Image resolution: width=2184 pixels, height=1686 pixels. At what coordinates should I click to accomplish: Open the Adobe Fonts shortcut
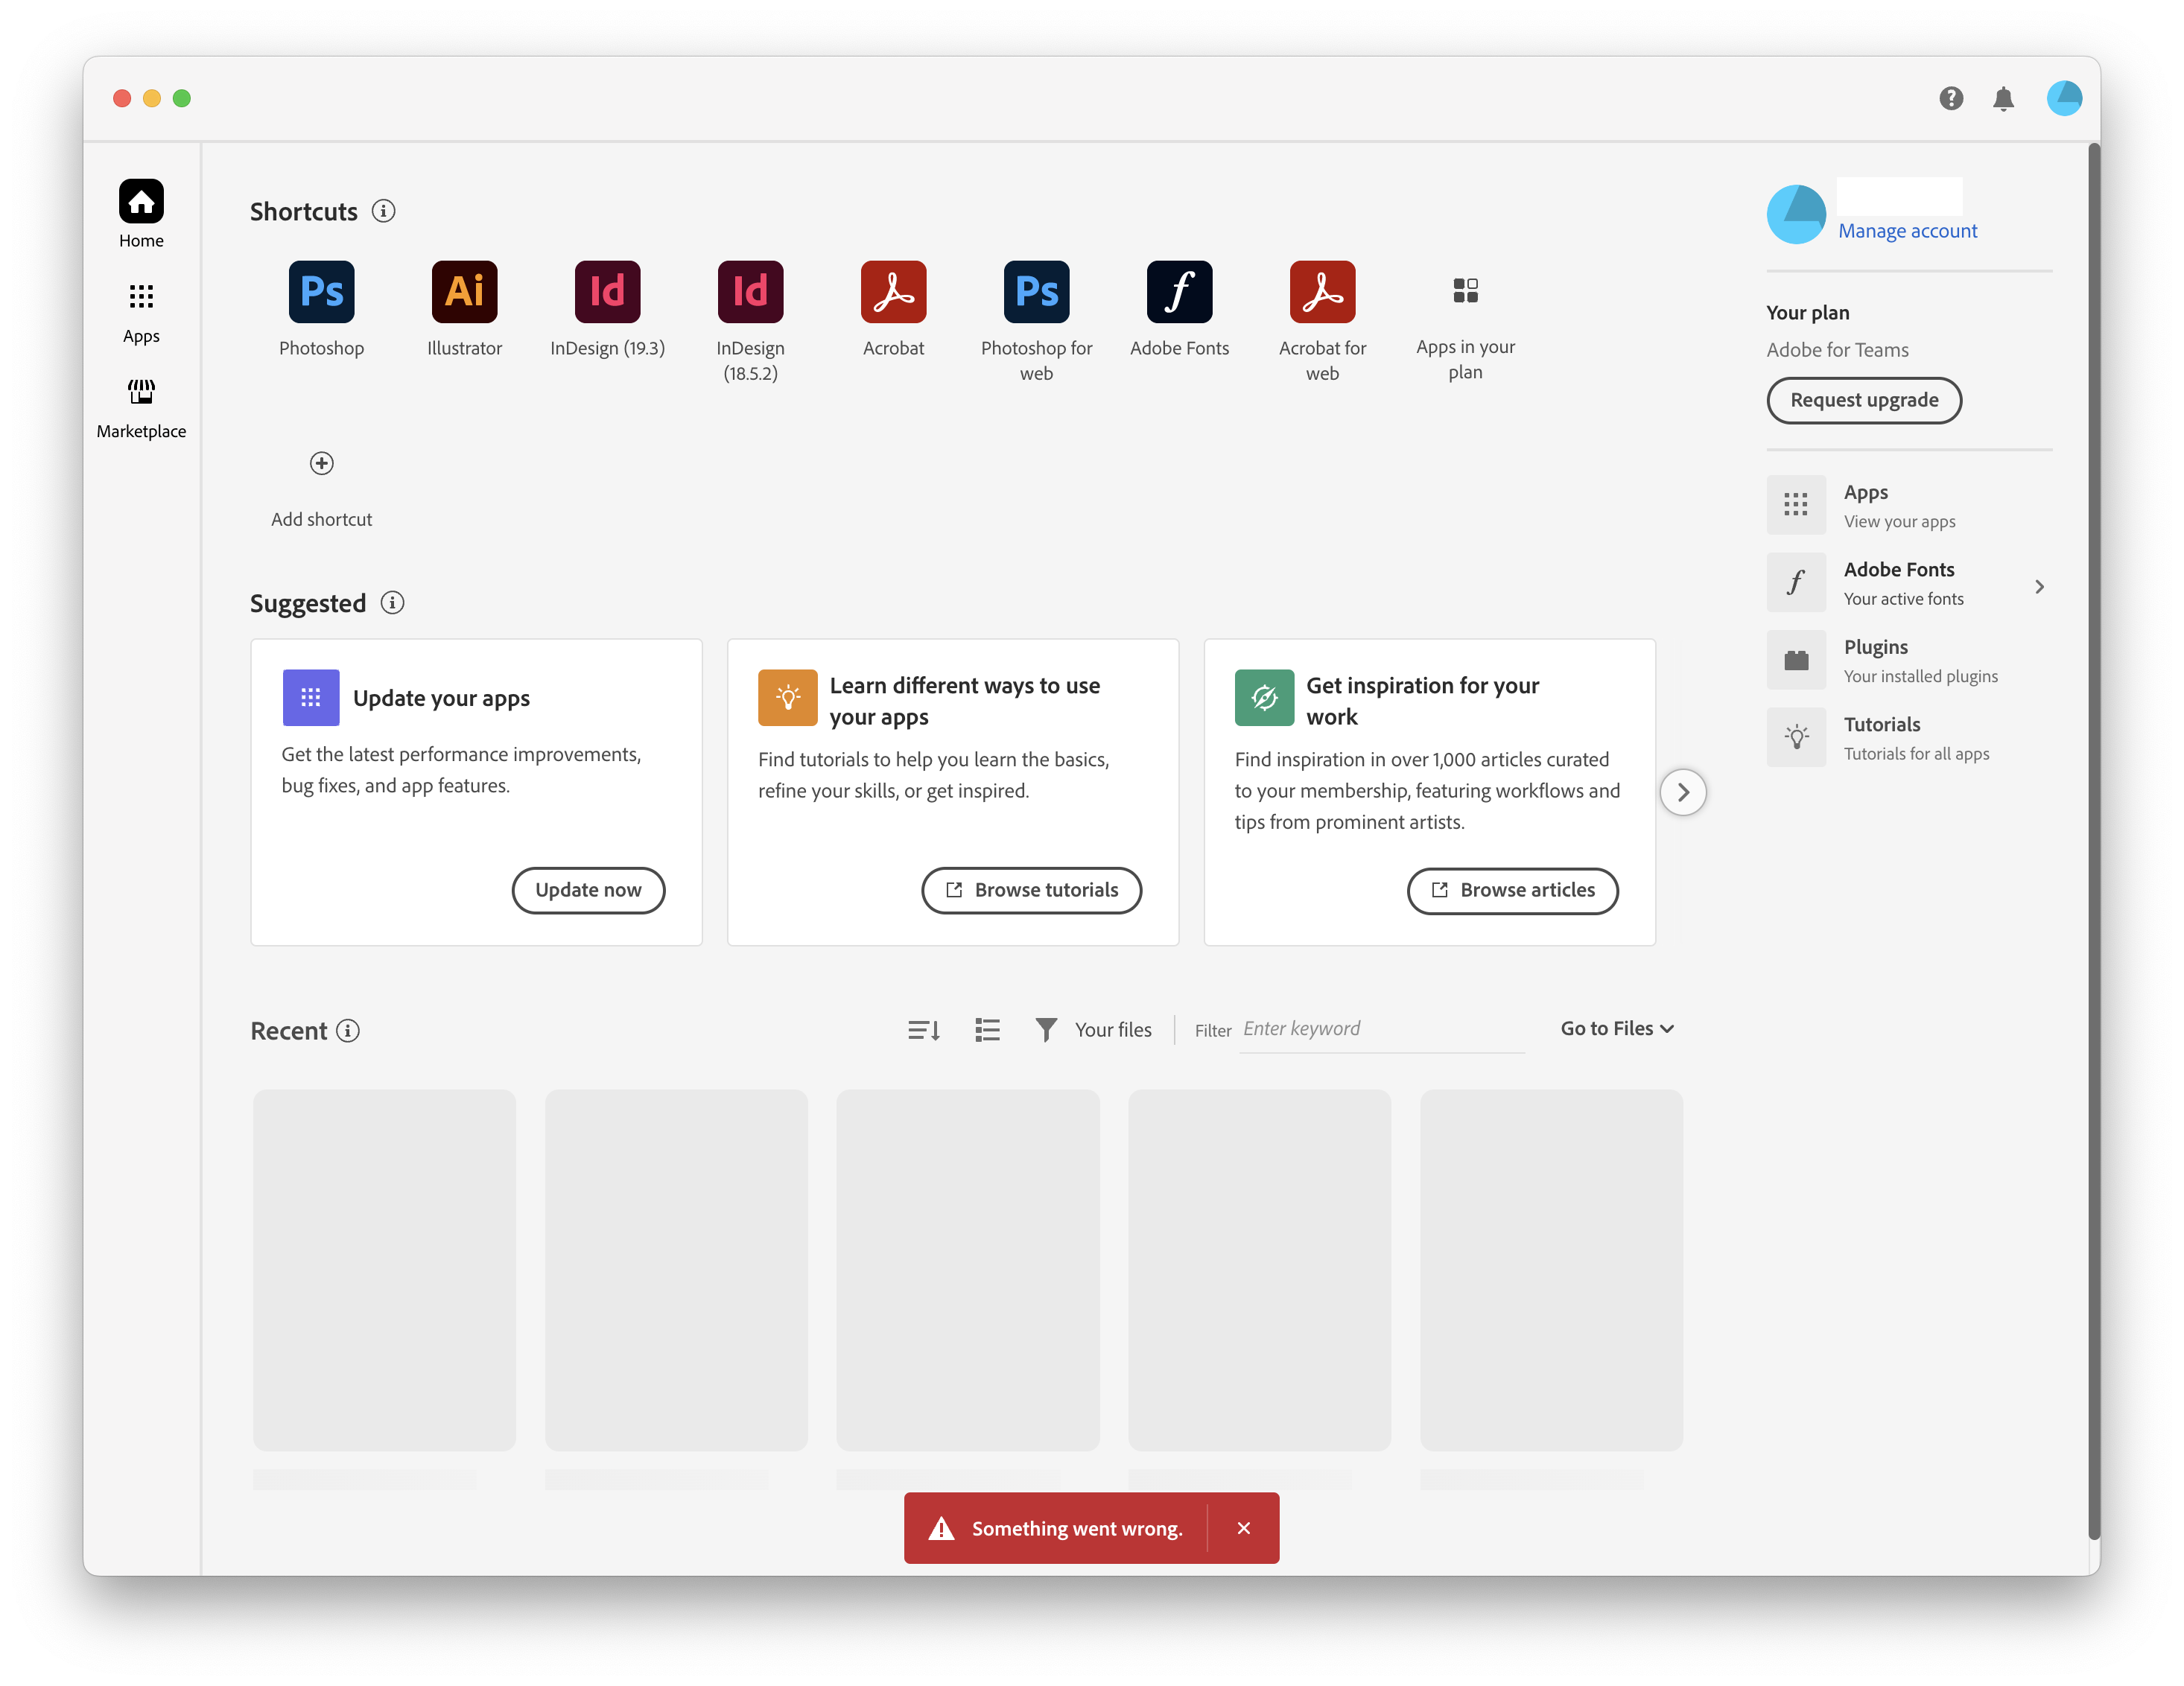[1179, 292]
